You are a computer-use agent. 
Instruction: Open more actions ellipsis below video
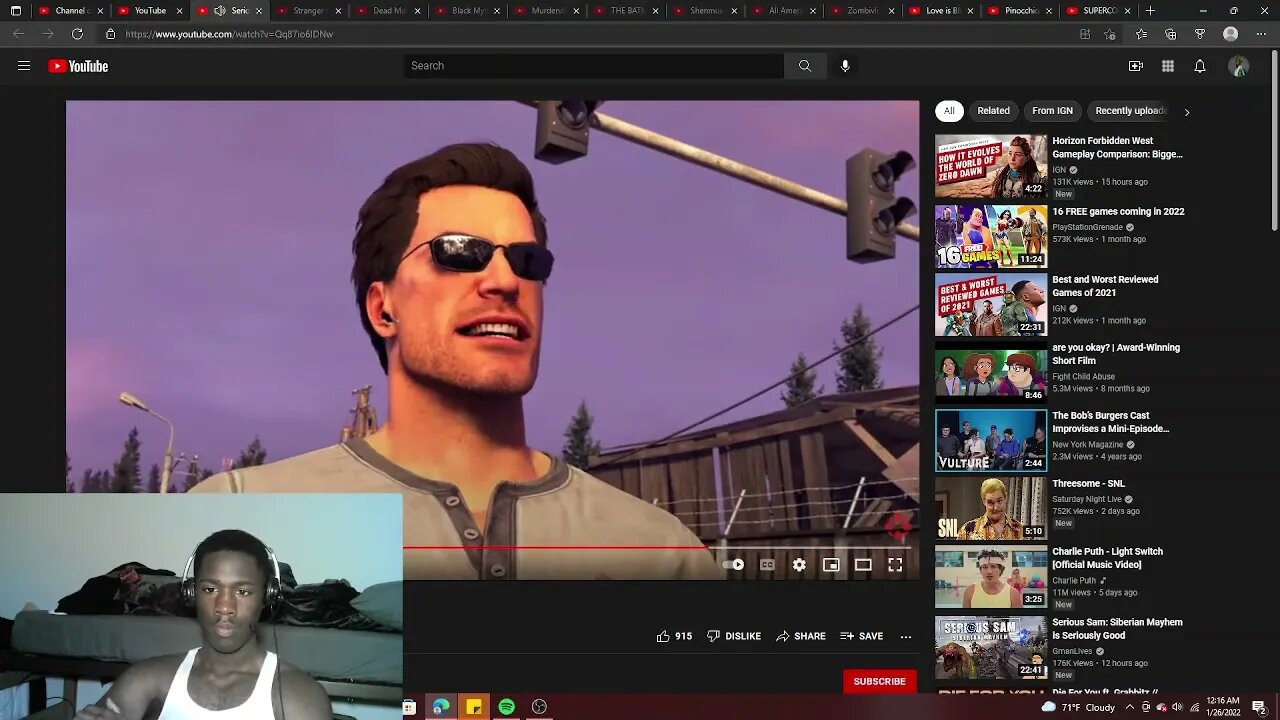pos(906,636)
